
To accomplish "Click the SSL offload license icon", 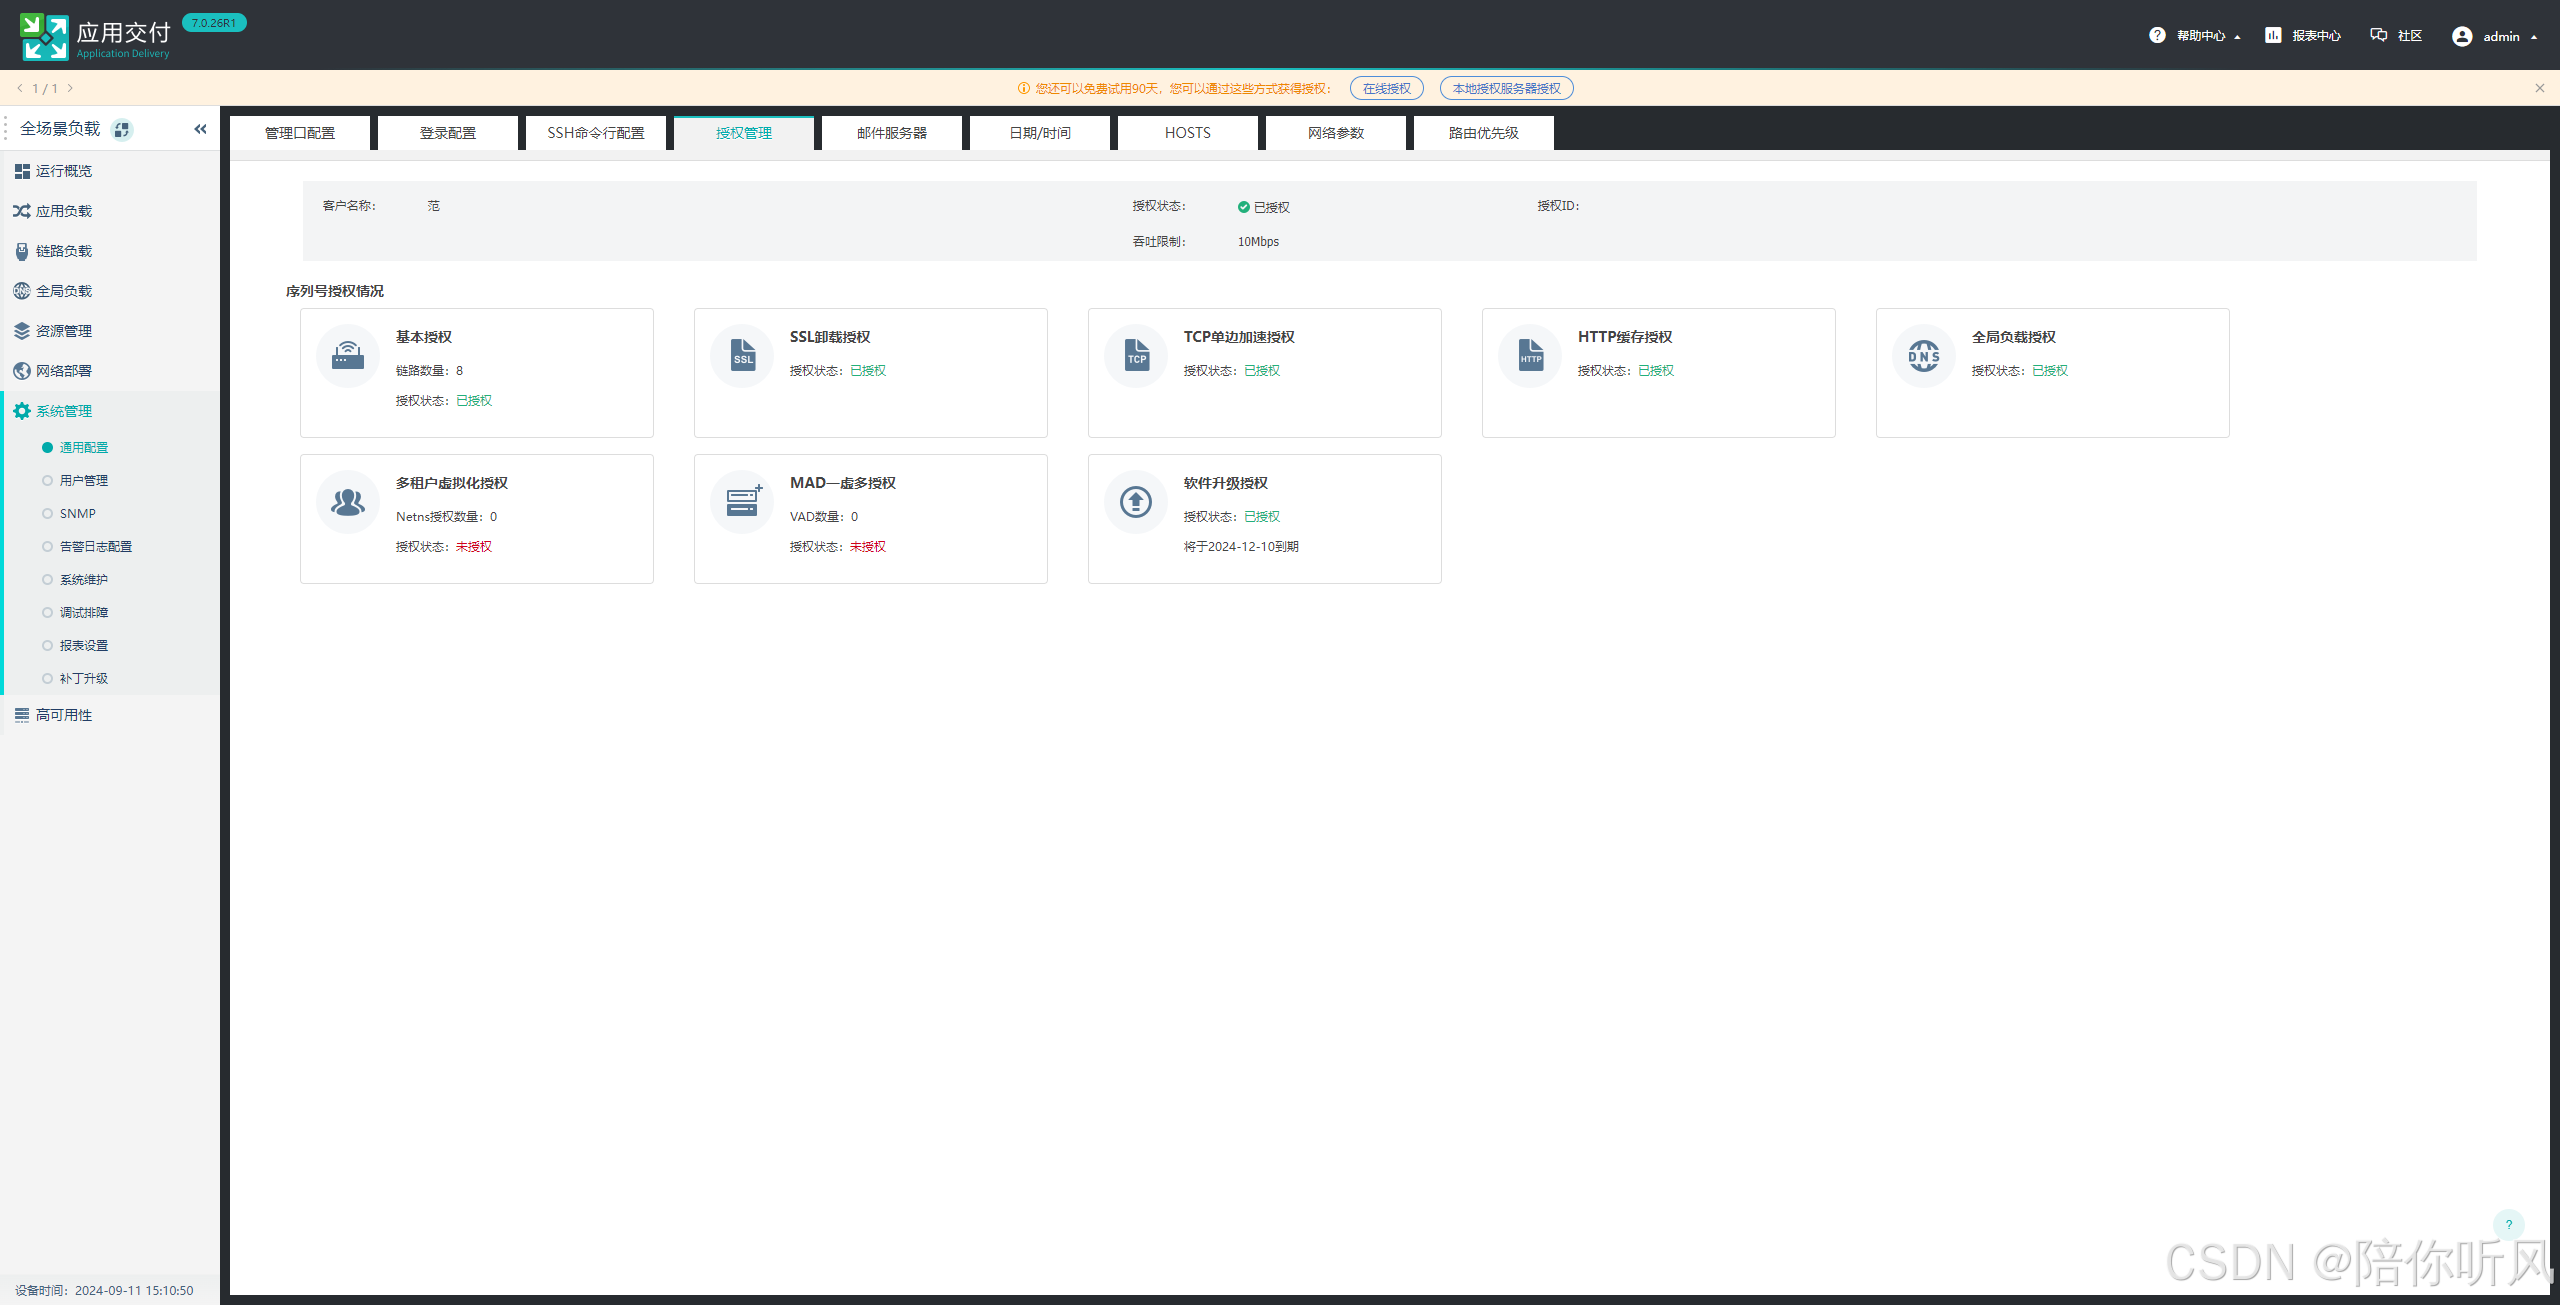I will coord(742,356).
